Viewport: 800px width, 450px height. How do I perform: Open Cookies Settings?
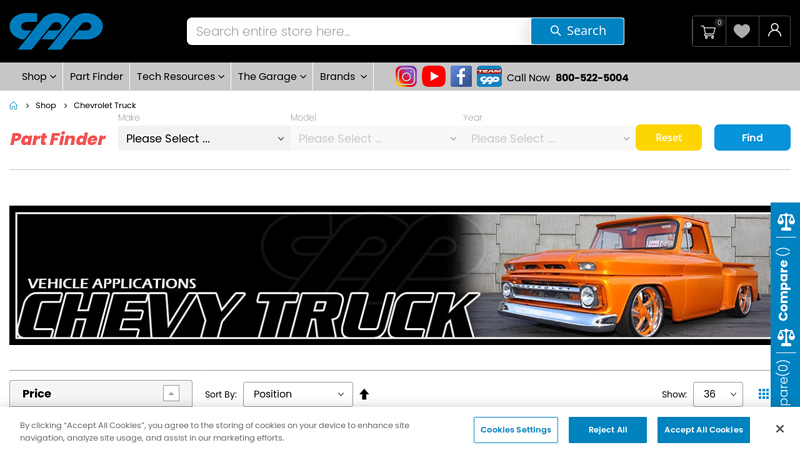[515, 430]
